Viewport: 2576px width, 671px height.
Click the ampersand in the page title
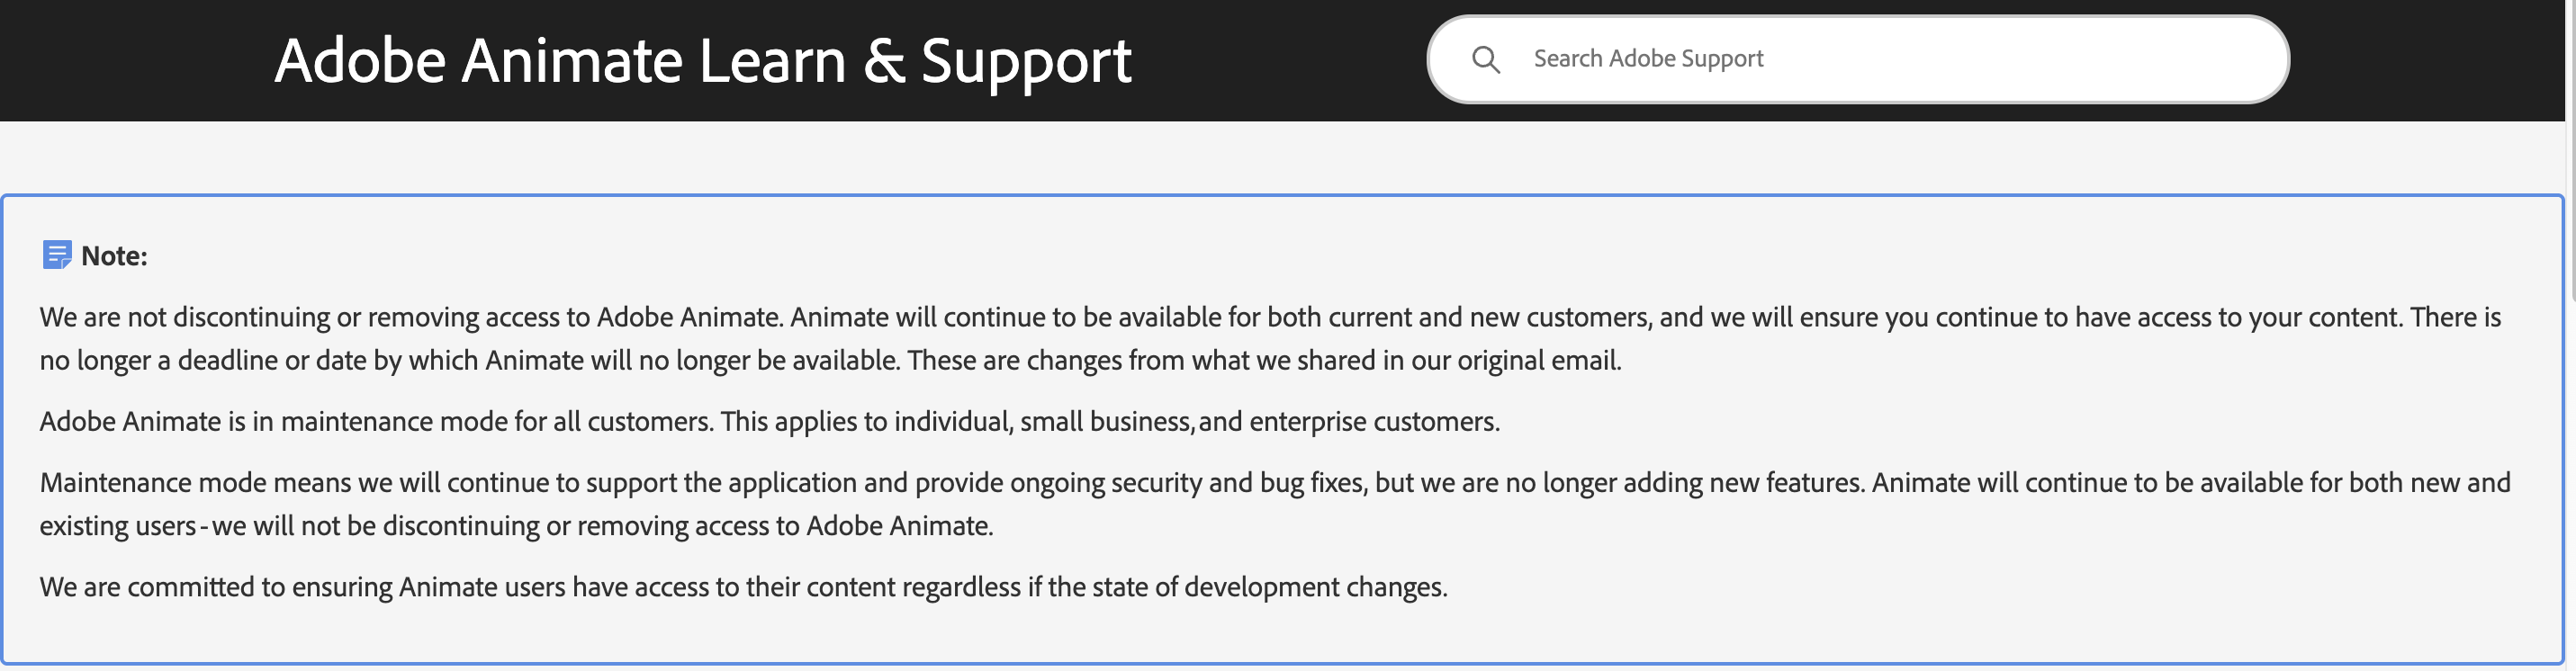[884, 61]
